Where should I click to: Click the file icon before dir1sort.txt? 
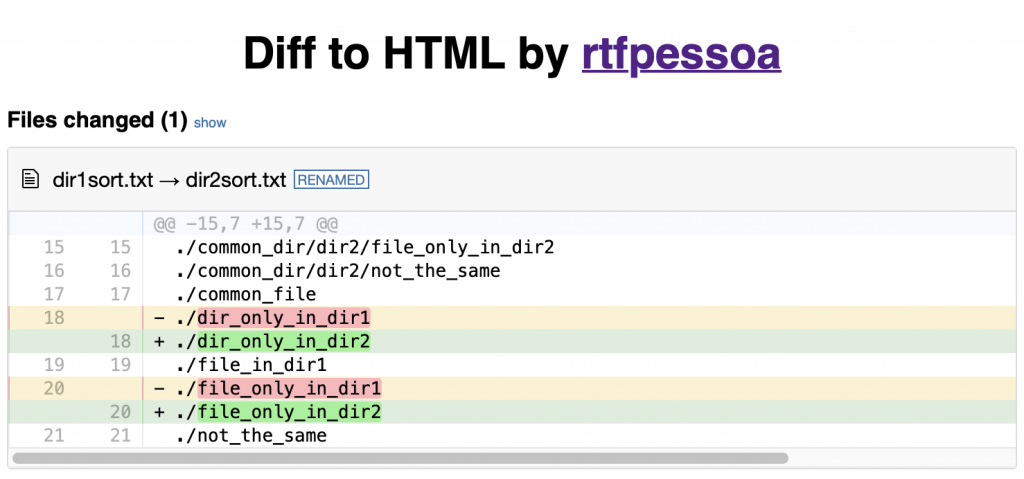pos(31,179)
